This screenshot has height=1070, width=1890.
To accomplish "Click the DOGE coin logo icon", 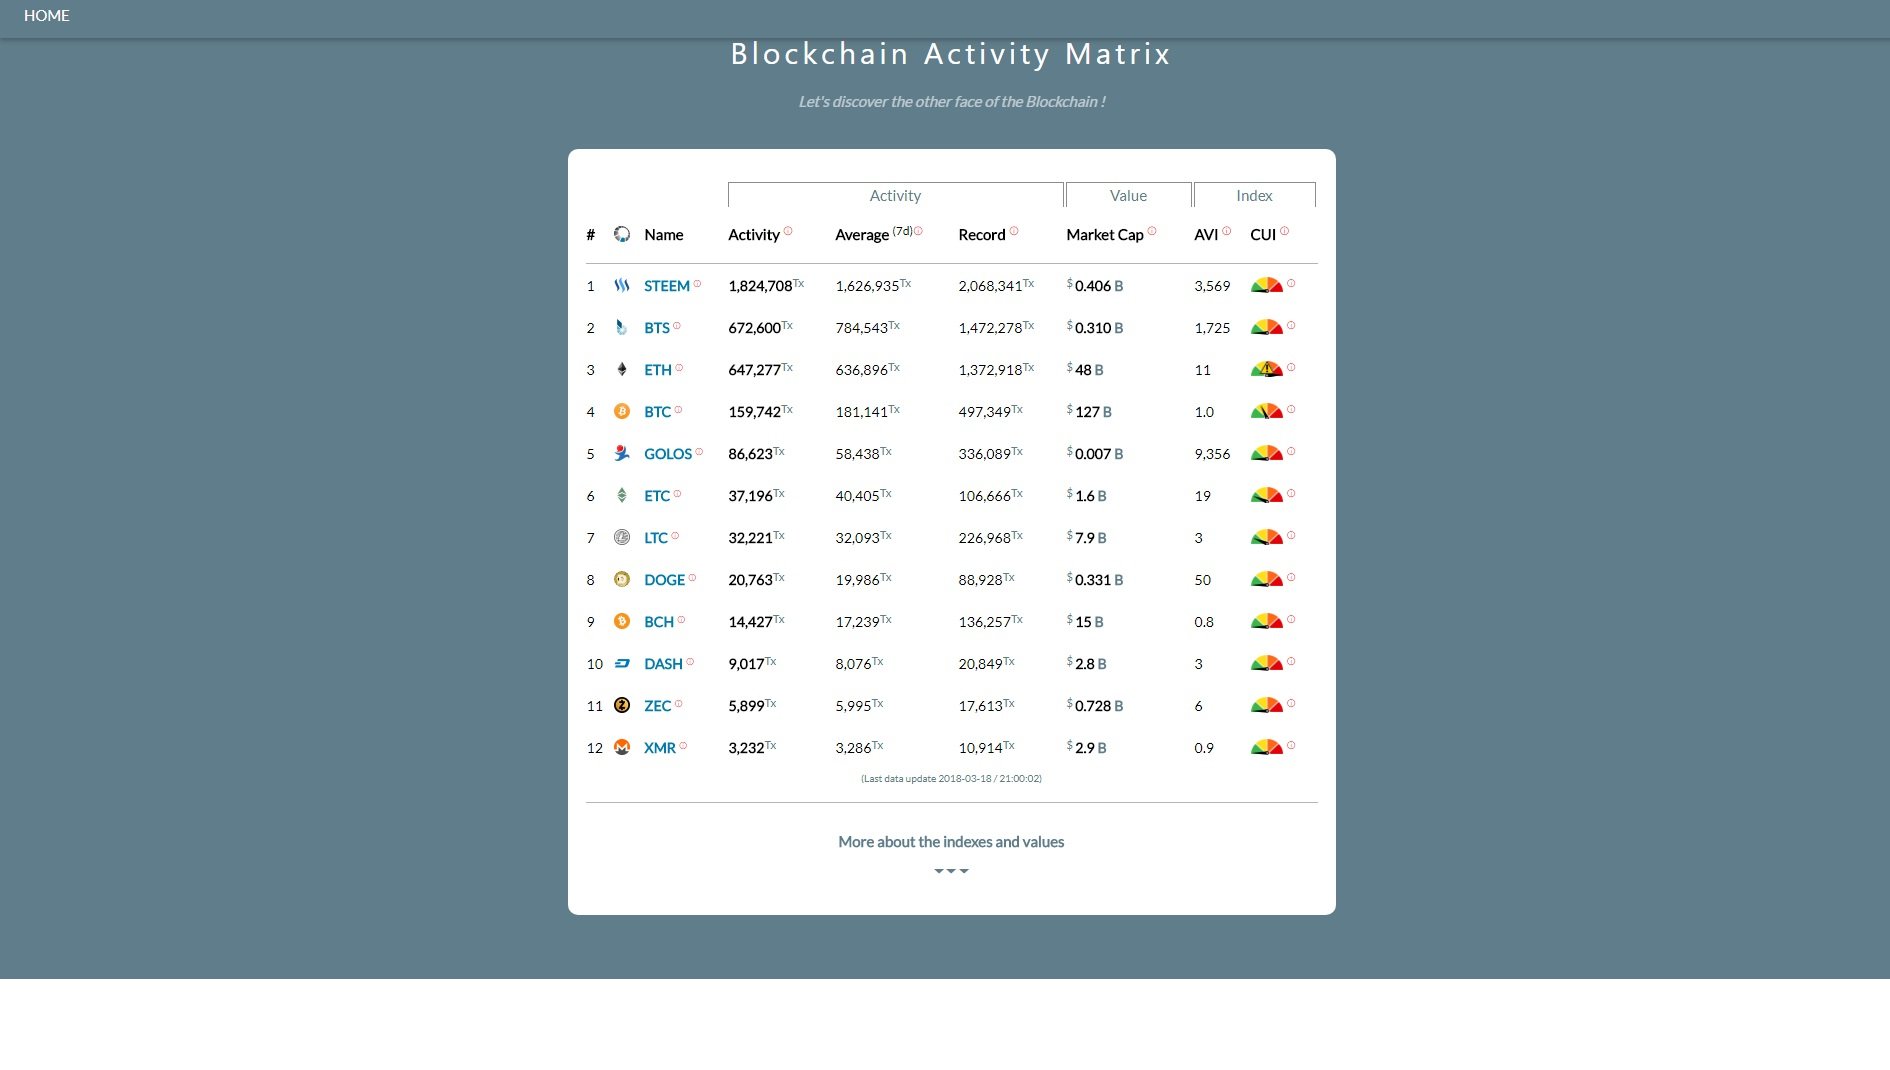I will (622, 579).
